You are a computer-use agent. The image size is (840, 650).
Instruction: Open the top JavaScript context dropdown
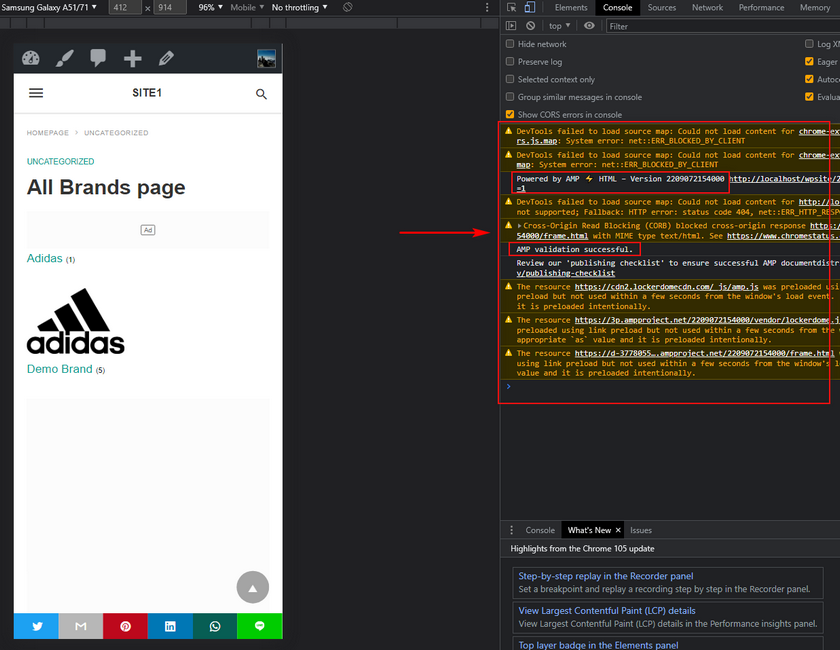coord(559,26)
